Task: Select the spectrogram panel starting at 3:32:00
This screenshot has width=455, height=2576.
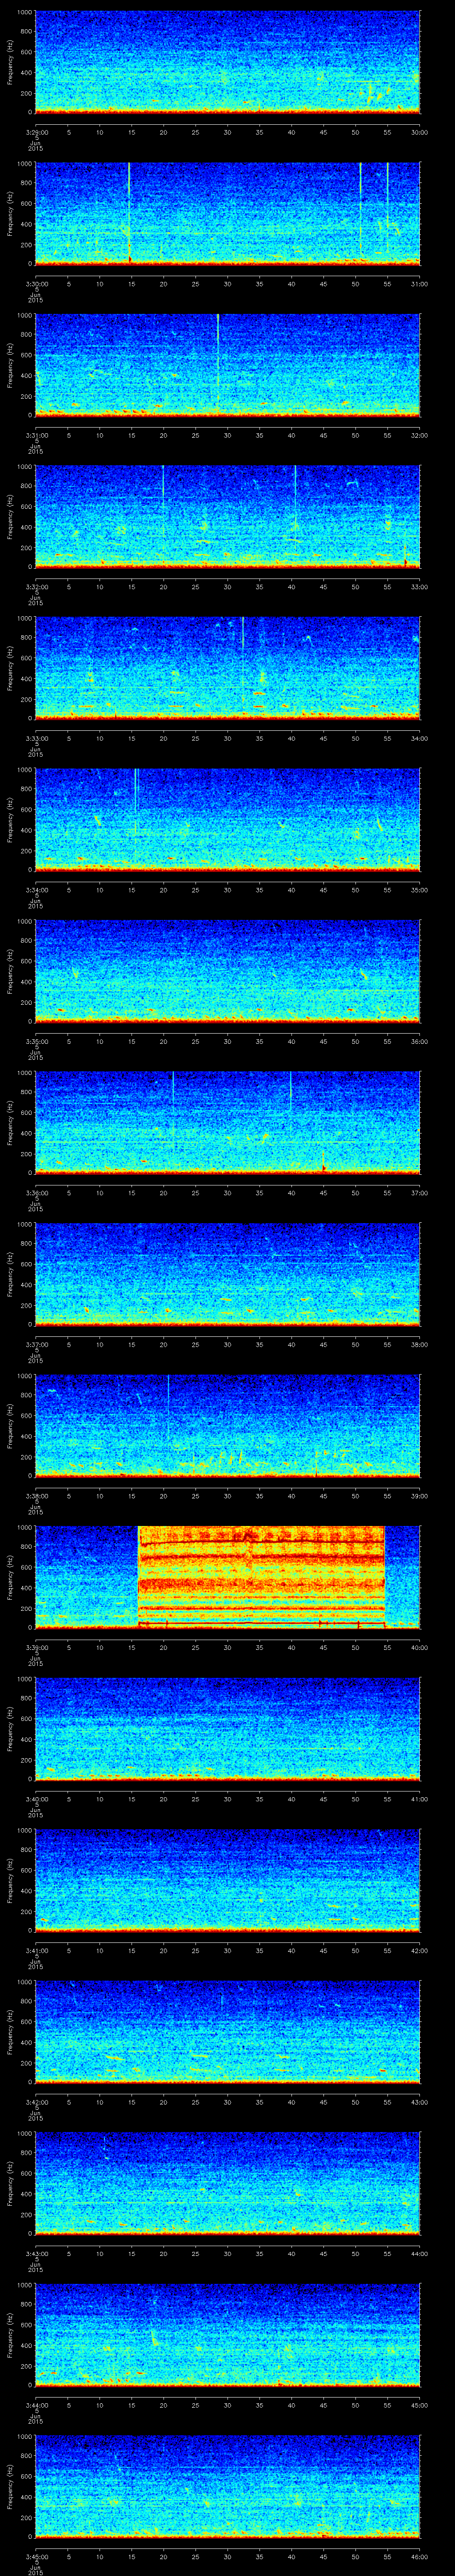Action: pos(228,516)
